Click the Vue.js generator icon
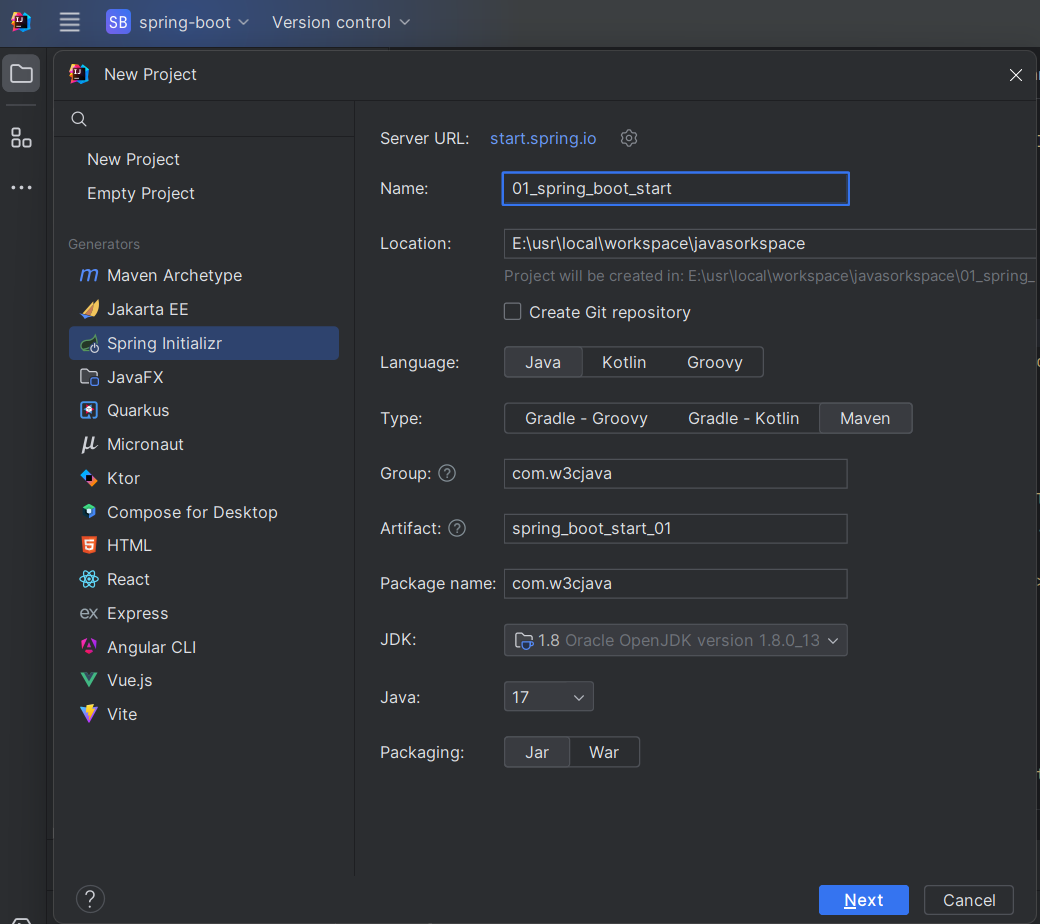 pos(89,681)
